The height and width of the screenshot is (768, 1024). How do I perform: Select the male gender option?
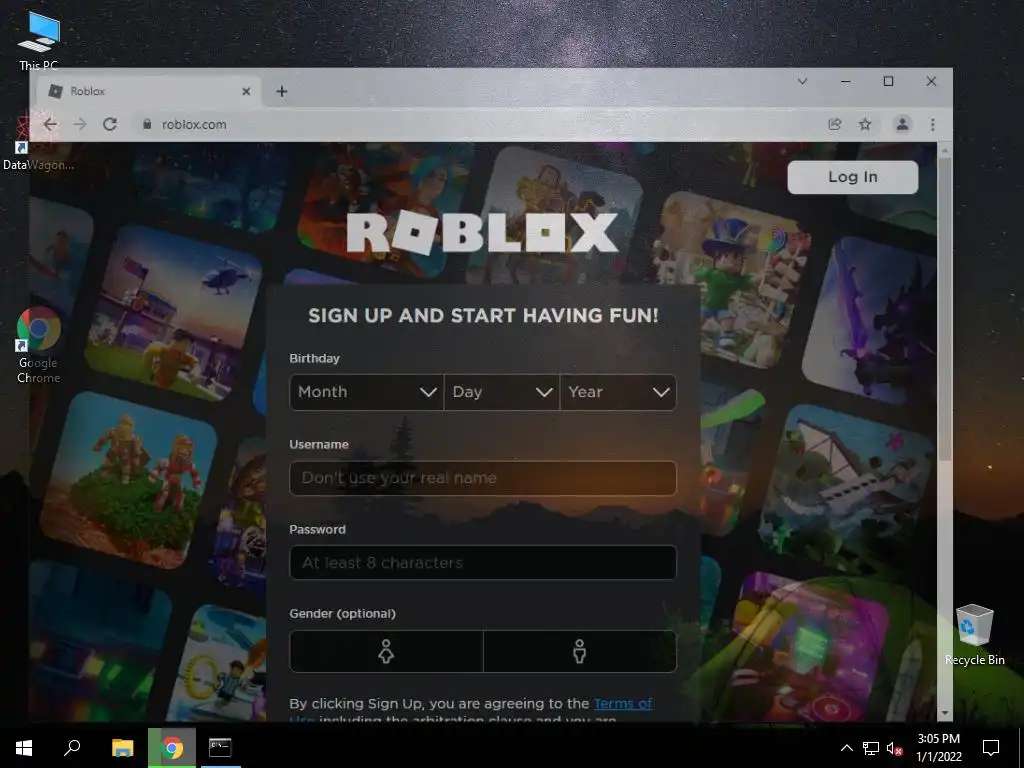(x=579, y=651)
